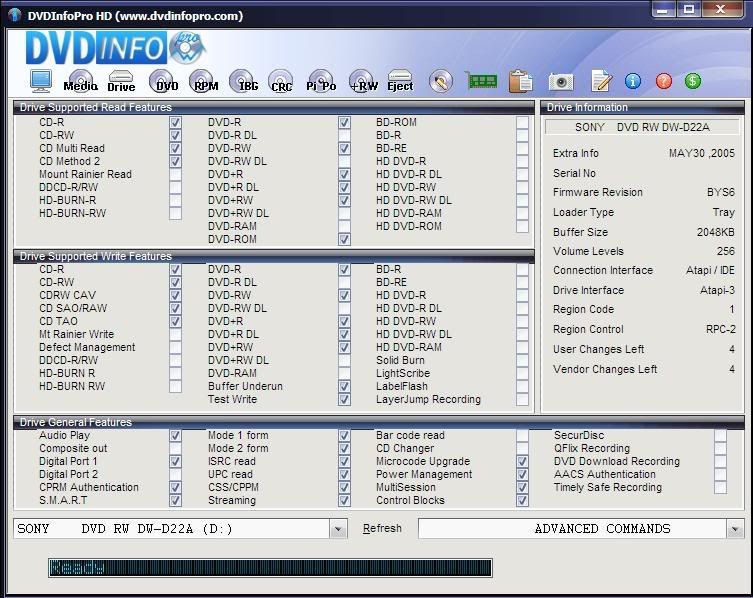Click the DVDInfo Pro logo
753x598 pixels.
click(115, 48)
